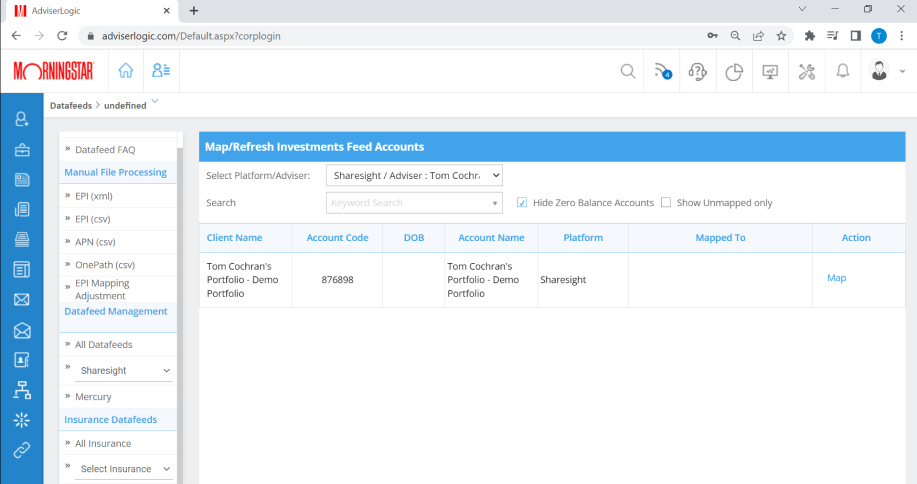This screenshot has width=917, height=484.
Task: Click the contact card icon in sidebar
Action: (x=22, y=360)
